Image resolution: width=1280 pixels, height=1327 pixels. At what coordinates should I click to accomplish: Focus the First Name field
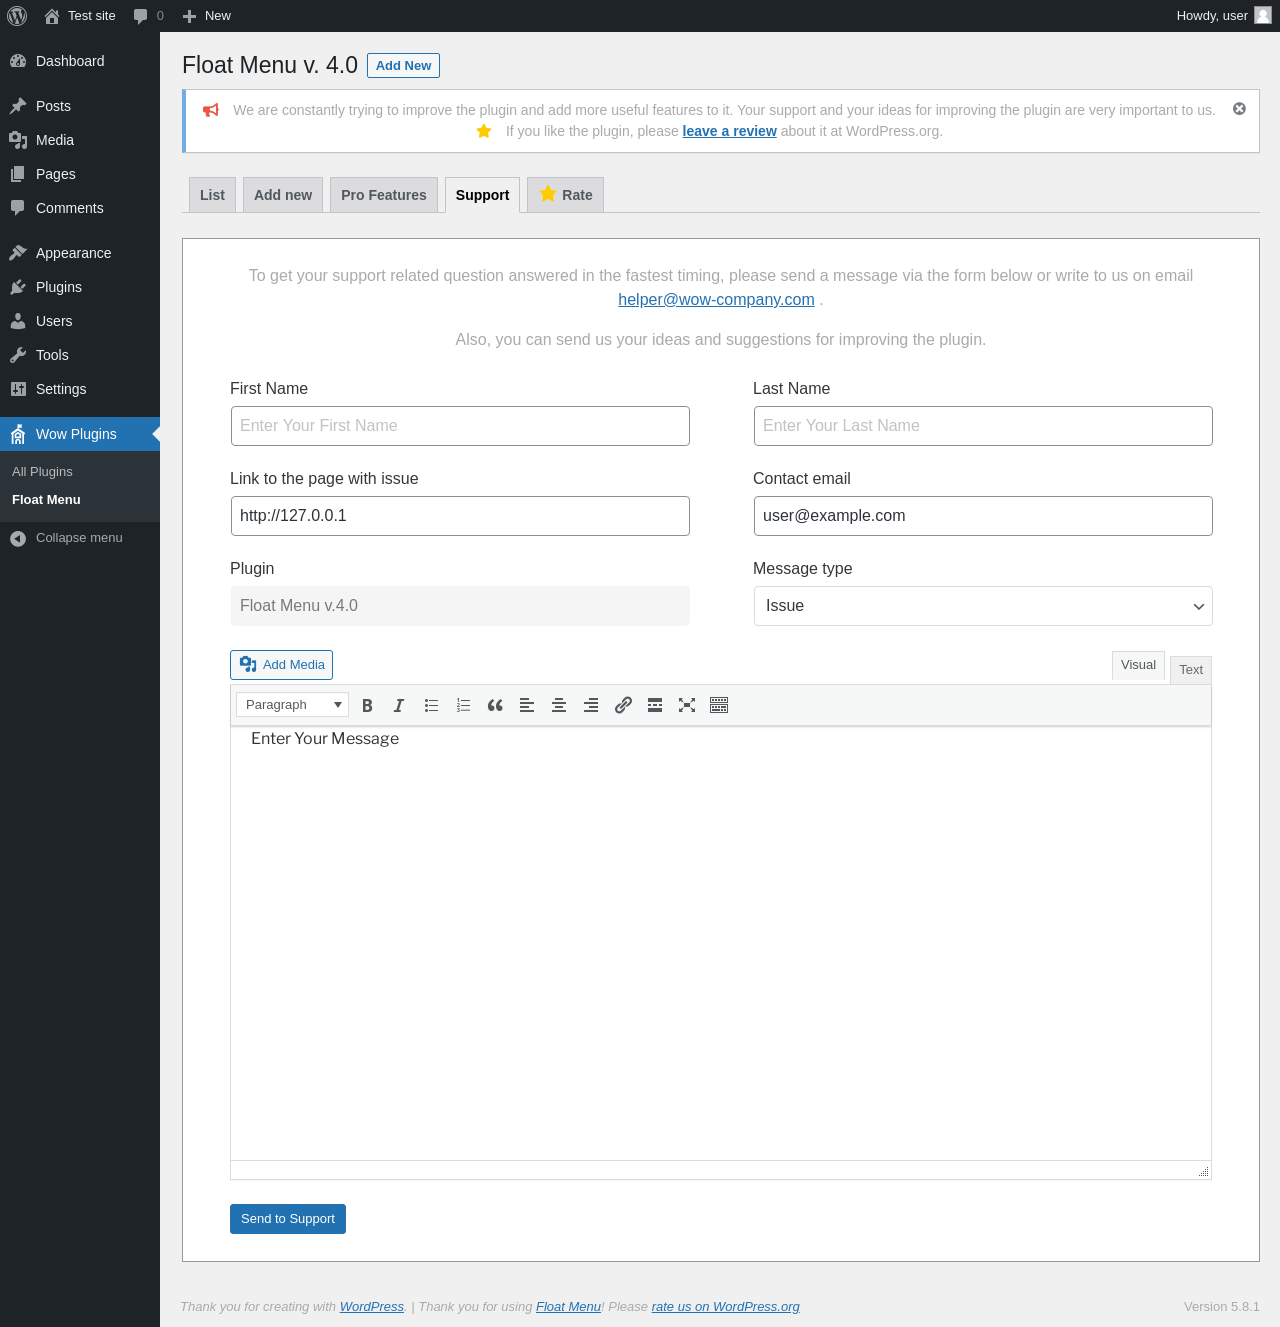point(460,426)
